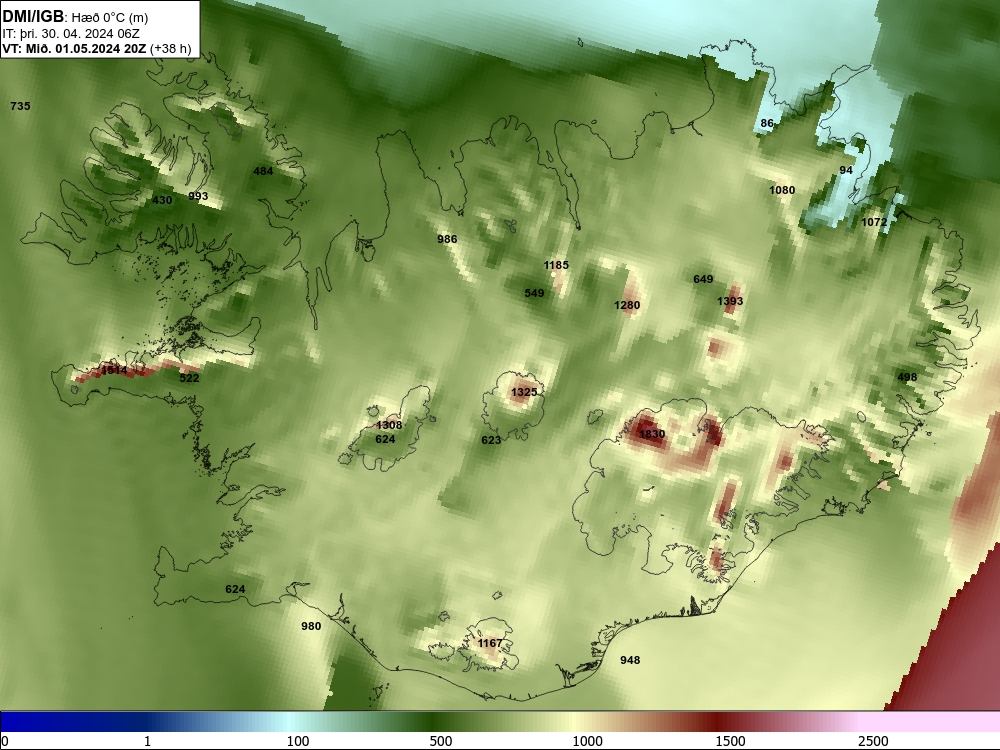Pick the 948 value label
Screen dimensions: 1000x750
(x=630, y=660)
